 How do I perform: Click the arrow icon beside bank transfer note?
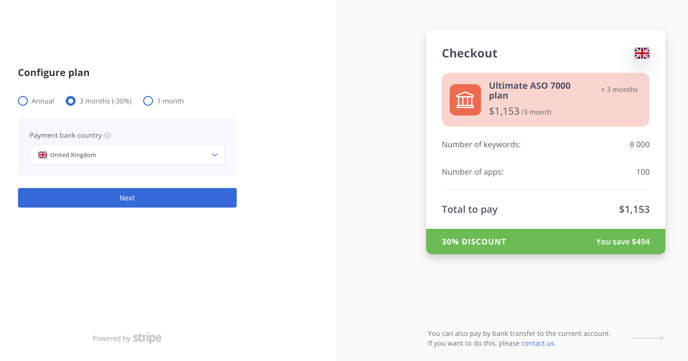tap(648, 338)
